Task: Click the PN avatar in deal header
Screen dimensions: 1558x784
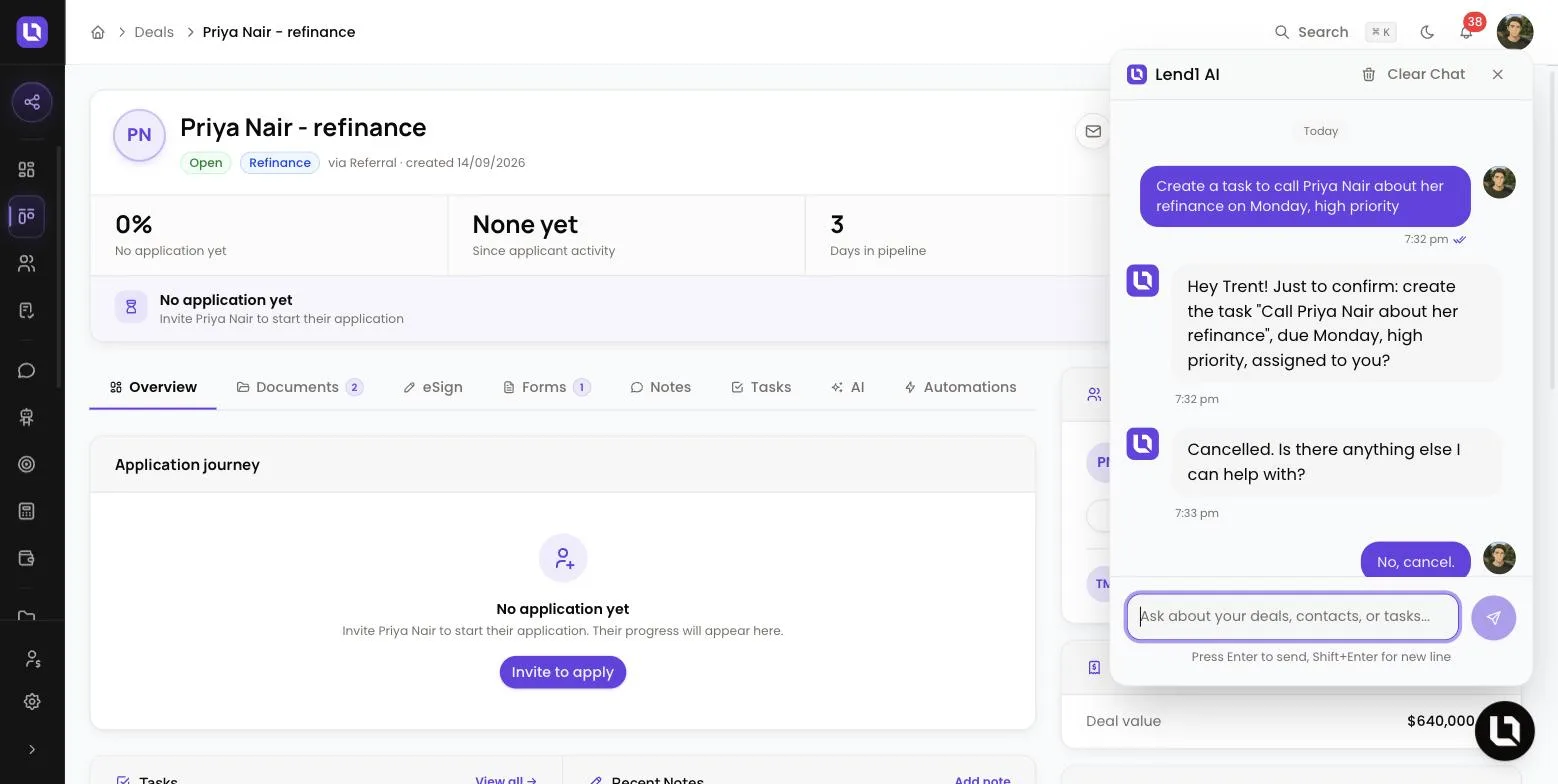Action: pos(139,135)
